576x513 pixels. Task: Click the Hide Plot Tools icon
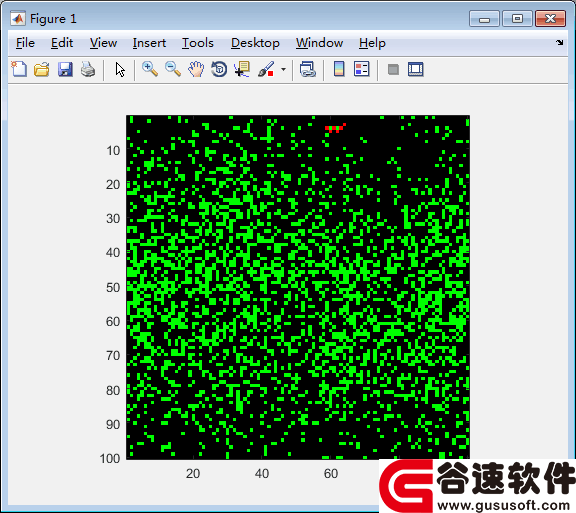pos(393,69)
